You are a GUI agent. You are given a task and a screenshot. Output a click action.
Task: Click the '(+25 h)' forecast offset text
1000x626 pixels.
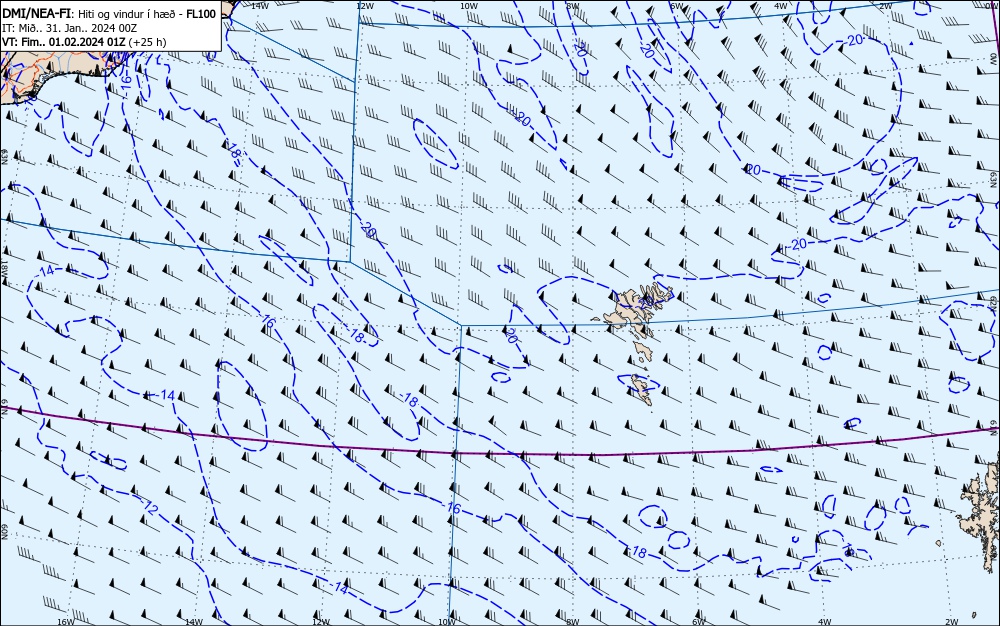(147, 42)
